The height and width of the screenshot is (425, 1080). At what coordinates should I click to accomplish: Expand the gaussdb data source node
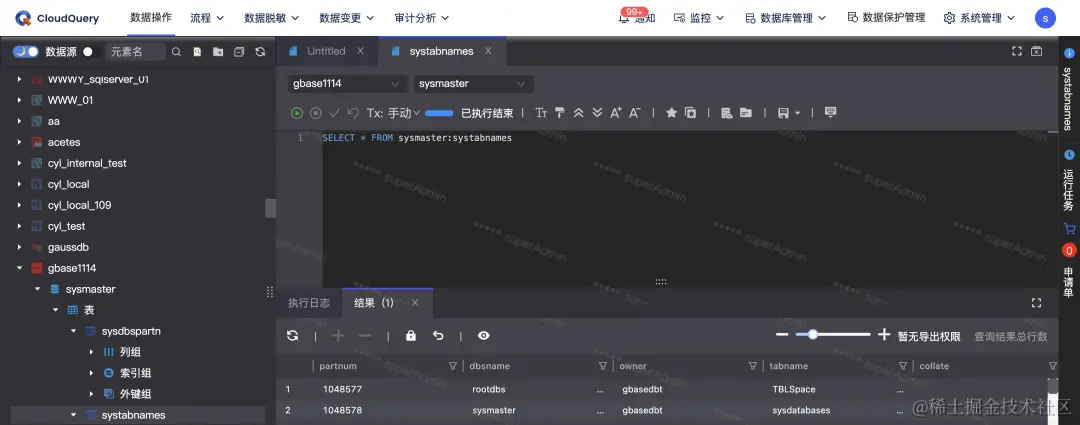click(19, 247)
